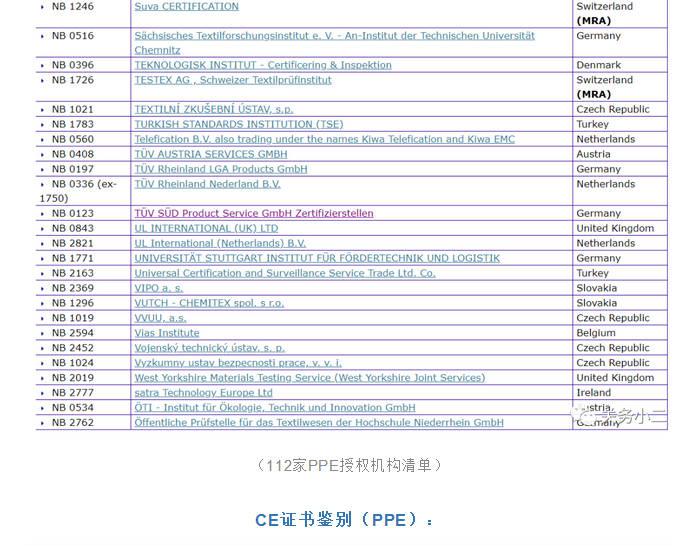Open TÜV Rheinland LGA Products GmbH link
The image size is (700, 546).
(221, 169)
